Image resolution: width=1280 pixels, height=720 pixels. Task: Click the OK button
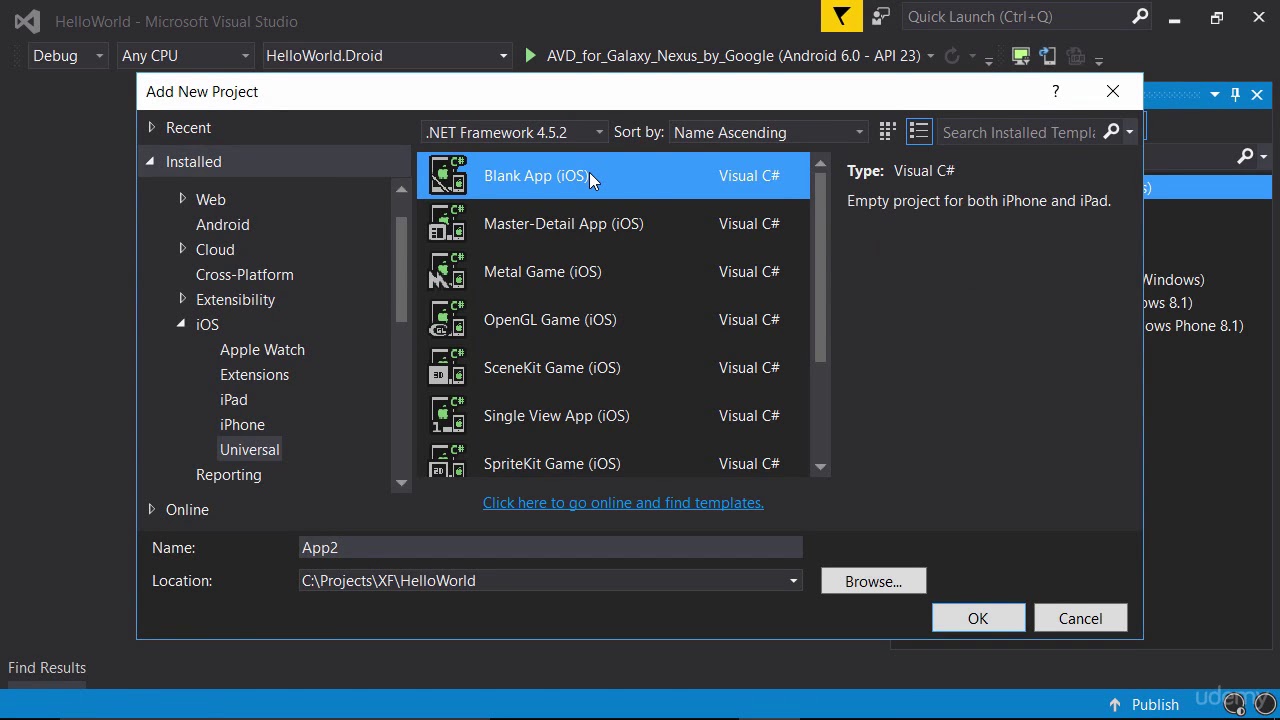pos(978,618)
